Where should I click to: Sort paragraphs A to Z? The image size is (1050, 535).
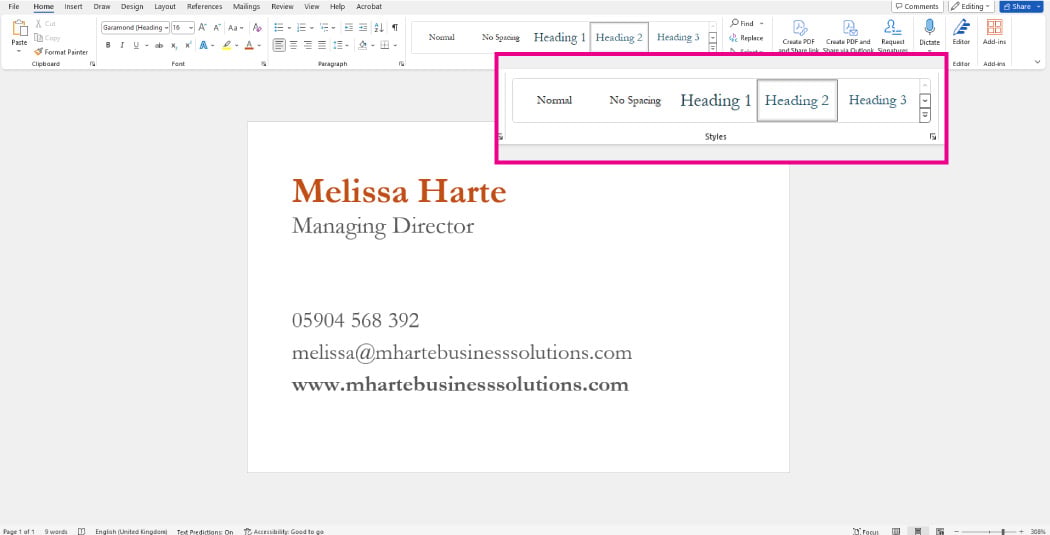coord(378,27)
